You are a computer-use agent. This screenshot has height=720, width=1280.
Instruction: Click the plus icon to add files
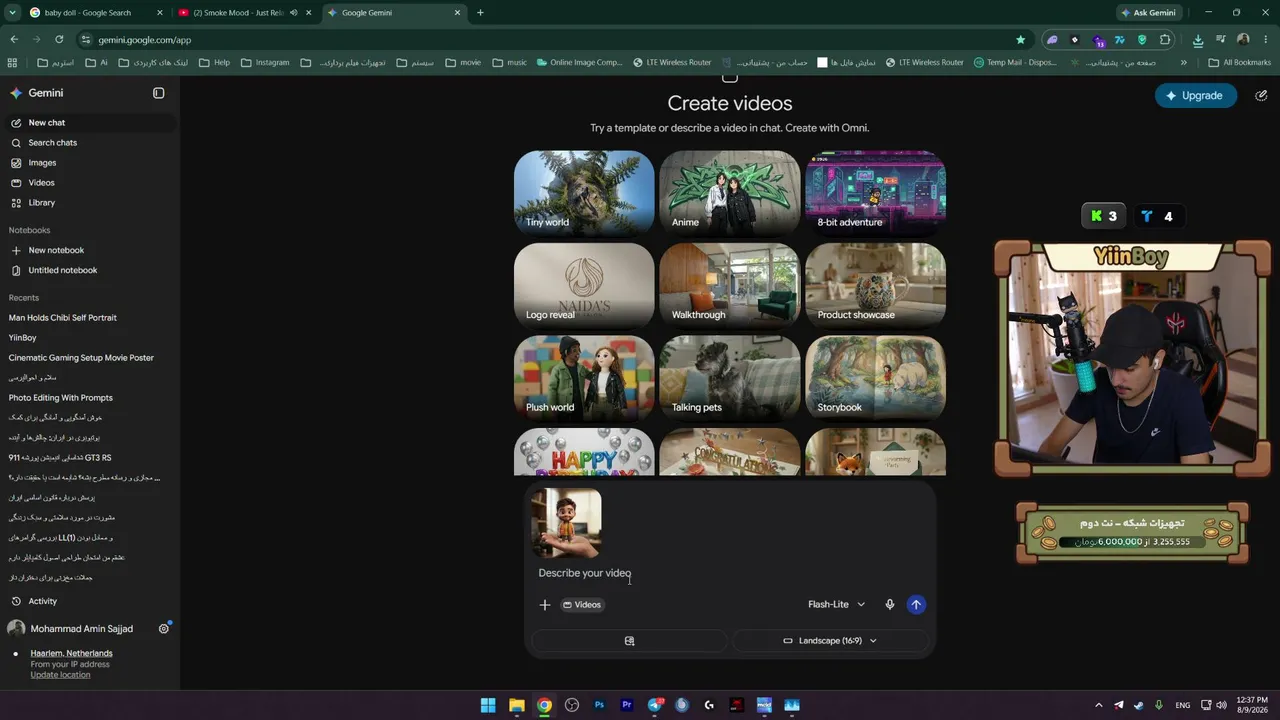tap(545, 604)
